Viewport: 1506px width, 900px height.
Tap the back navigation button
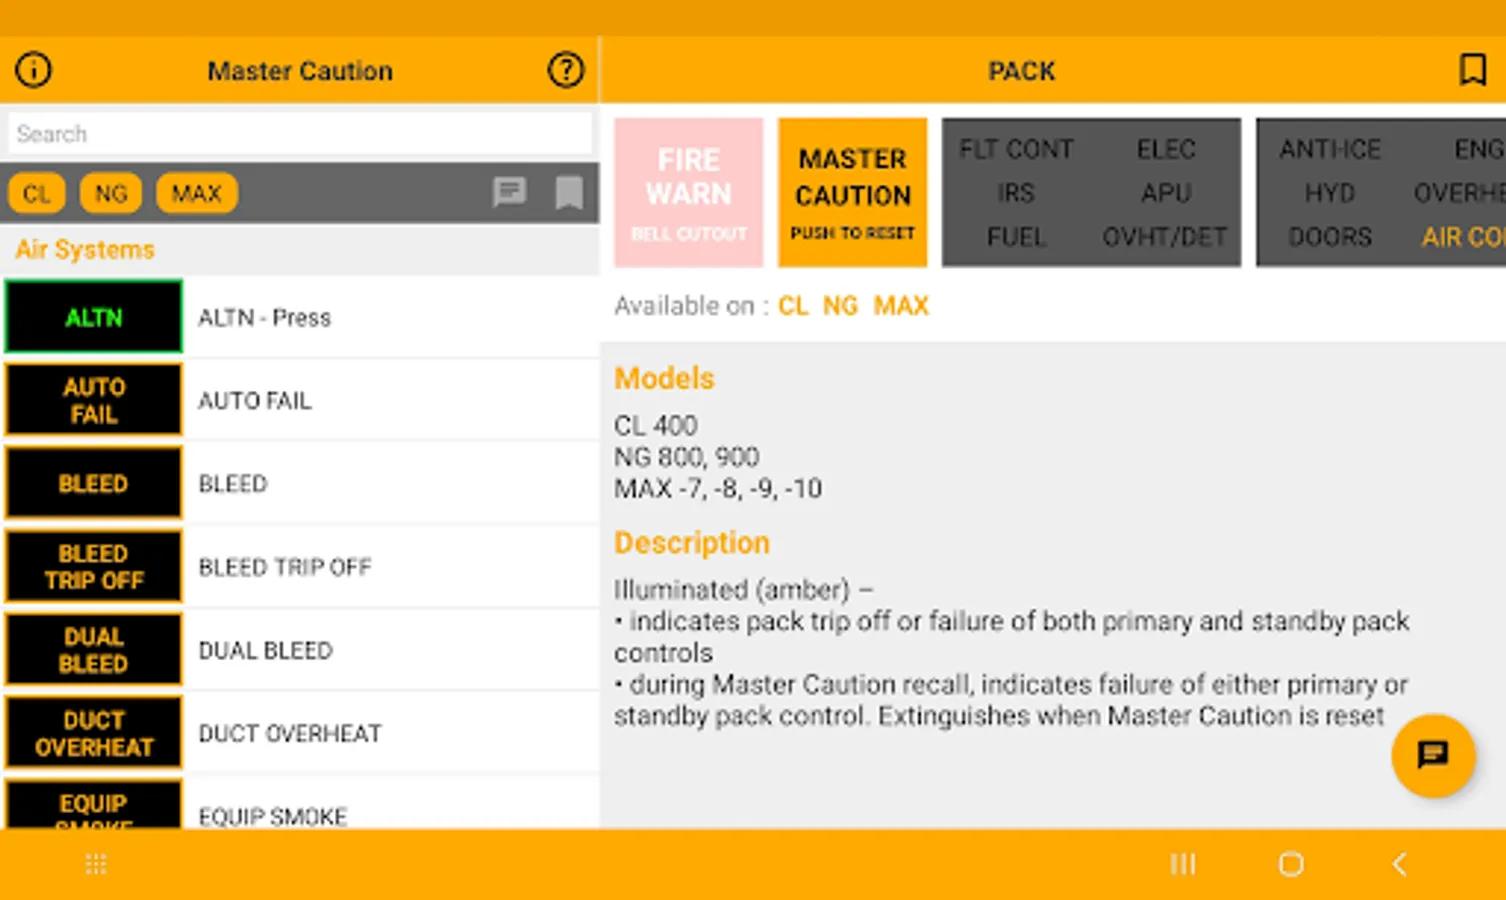tap(1398, 864)
